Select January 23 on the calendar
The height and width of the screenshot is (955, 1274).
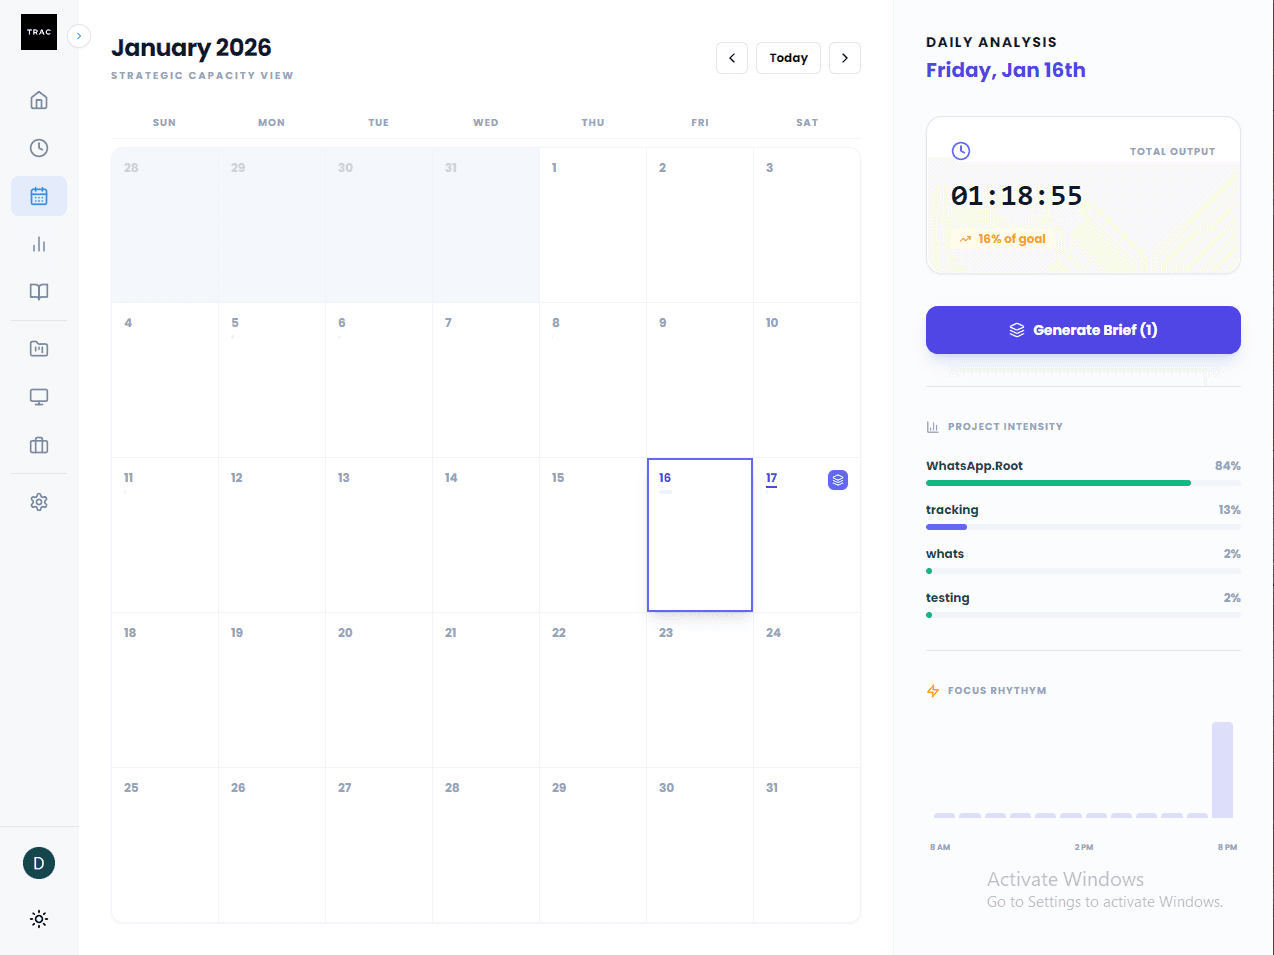699,690
